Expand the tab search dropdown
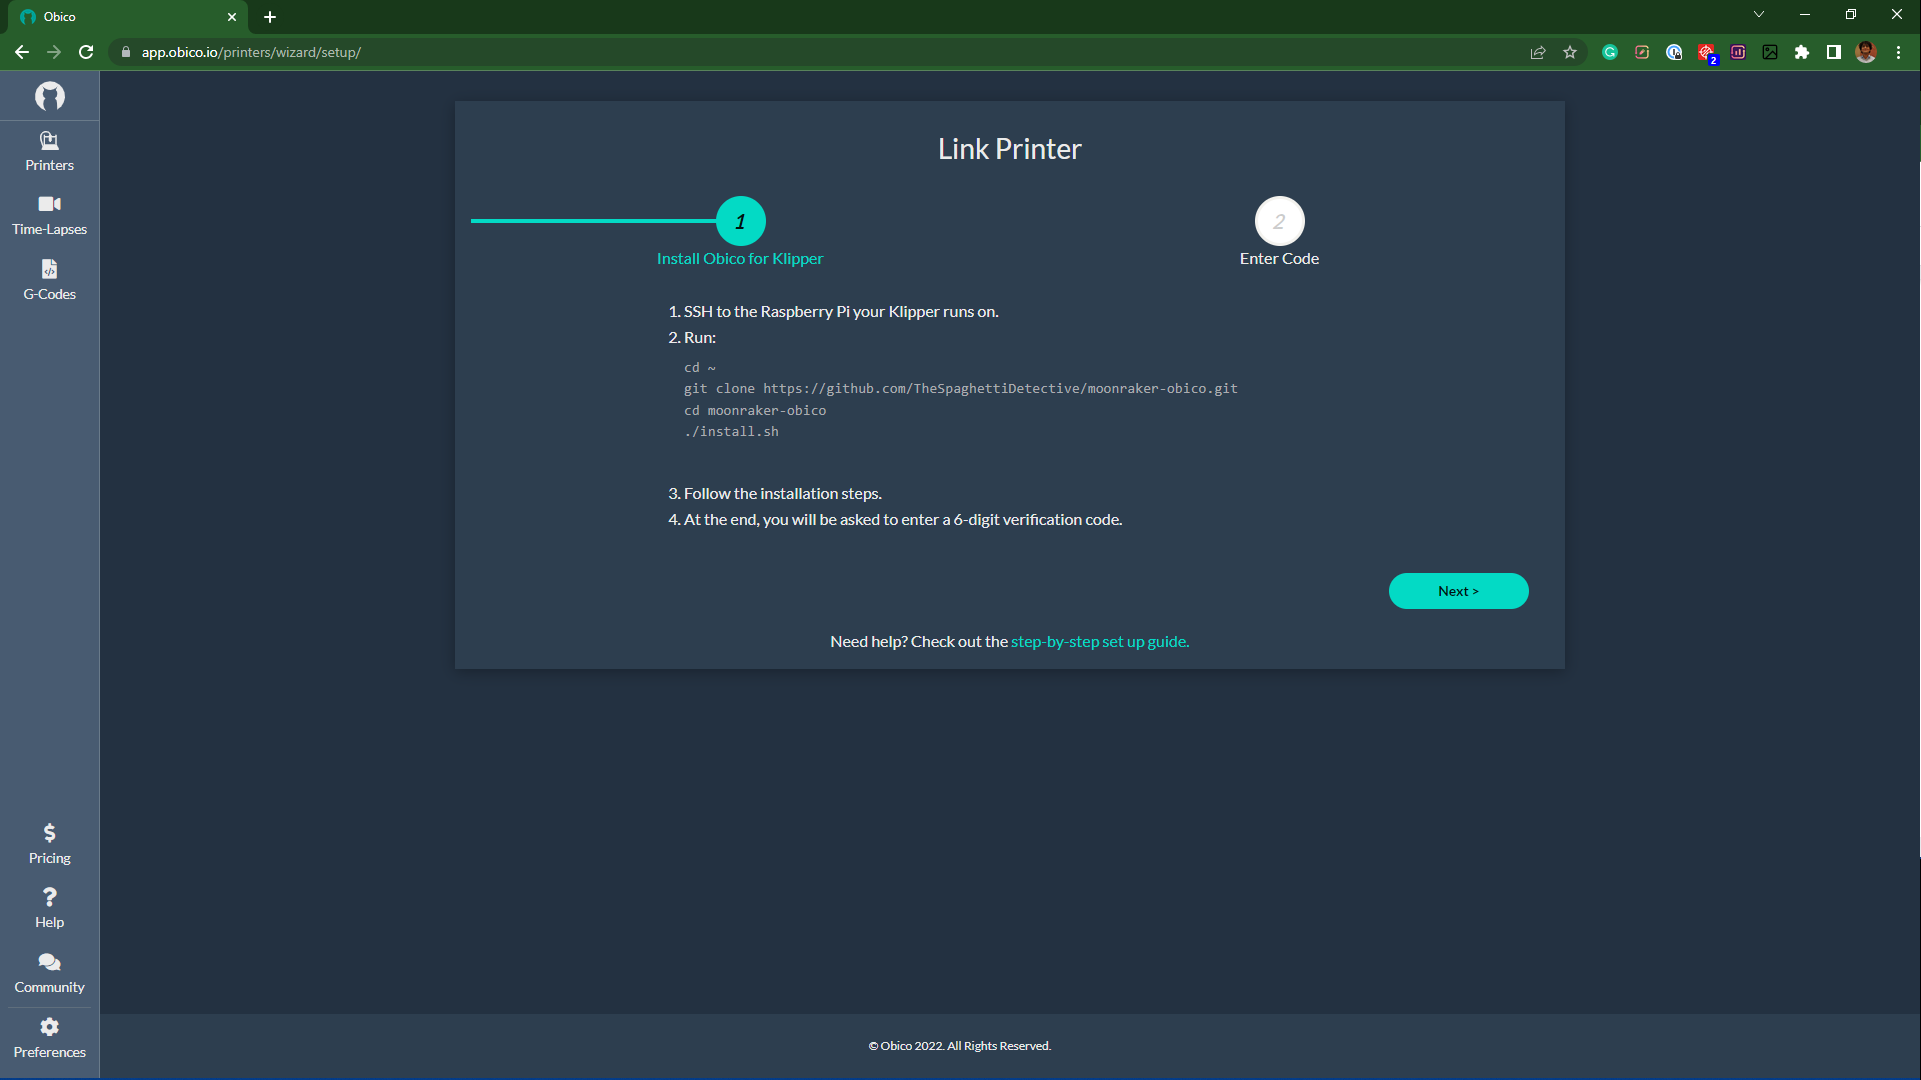The height and width of the screenshot is (1080, 1921). point(1759,14)
